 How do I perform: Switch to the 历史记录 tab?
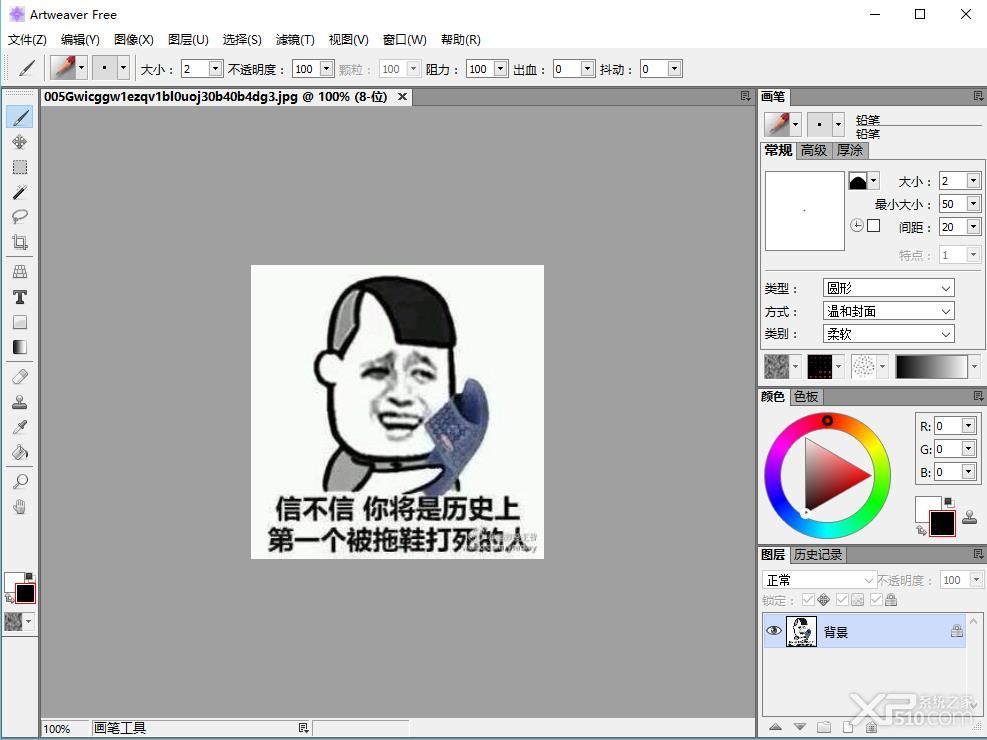[x=817, y=554]
